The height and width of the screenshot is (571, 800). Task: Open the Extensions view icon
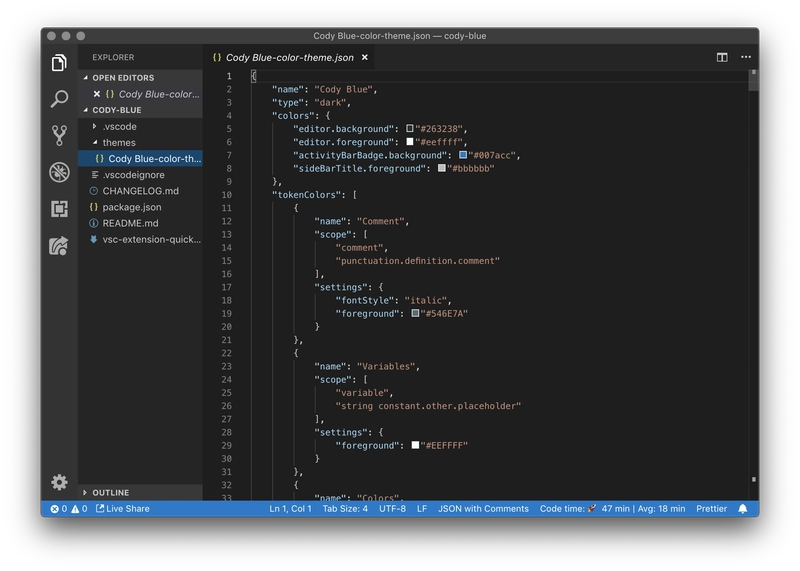(59, 209)
